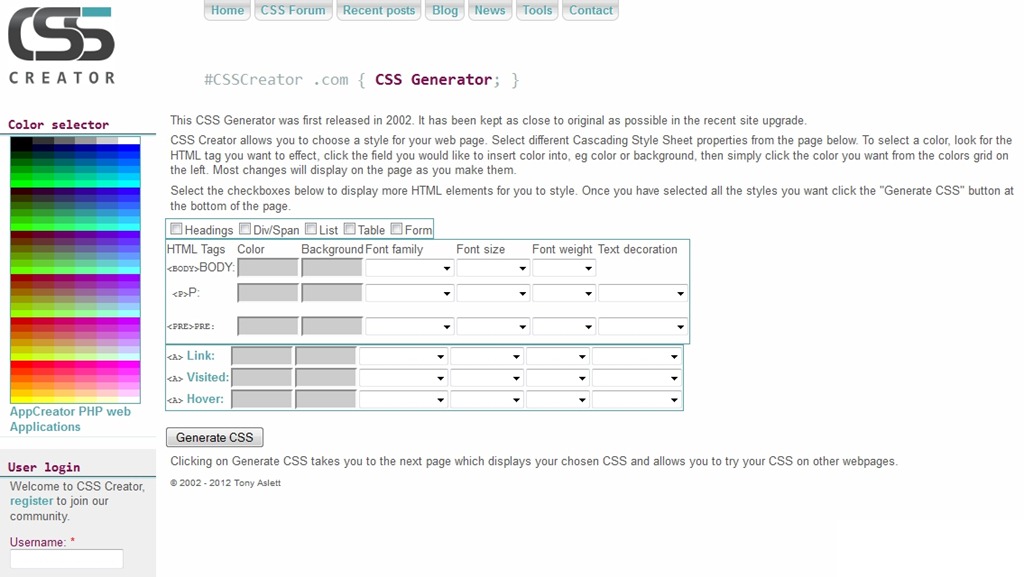The height and width of the screenshot is (577, 1024).
Task: Open the PRE Font size dropdown
Action: [492, 326]
